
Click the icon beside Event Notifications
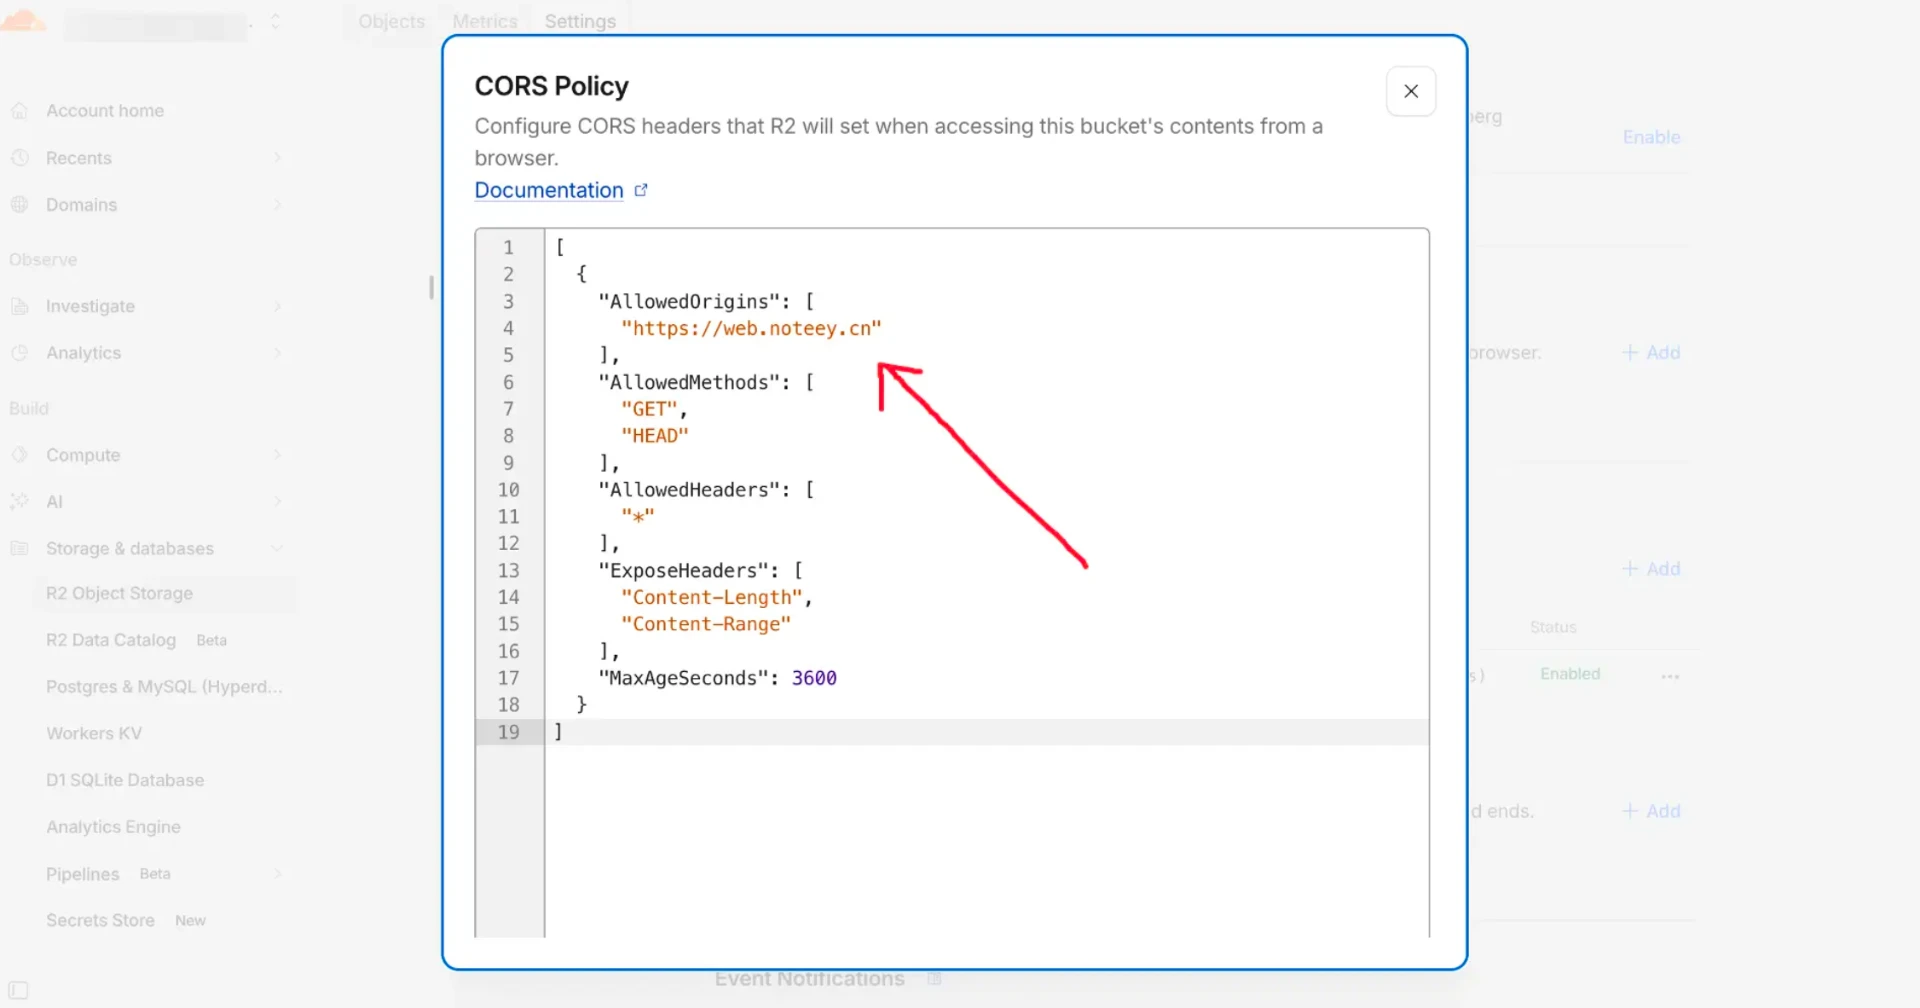(x=934, y=979)
